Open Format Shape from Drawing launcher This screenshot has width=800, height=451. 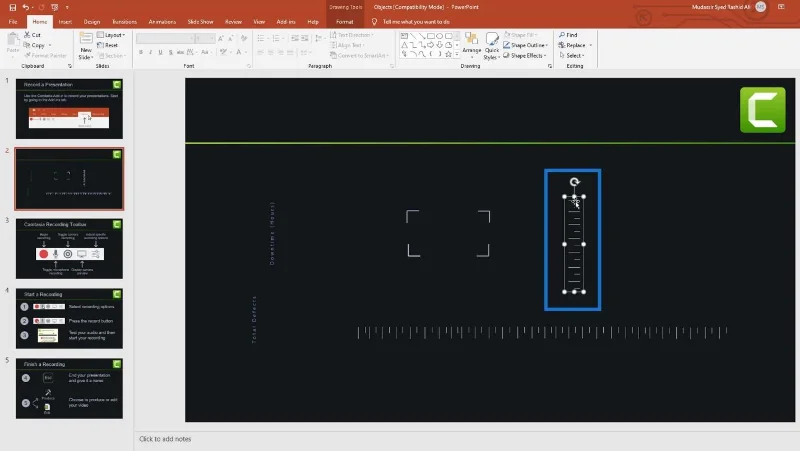(549, 66)
